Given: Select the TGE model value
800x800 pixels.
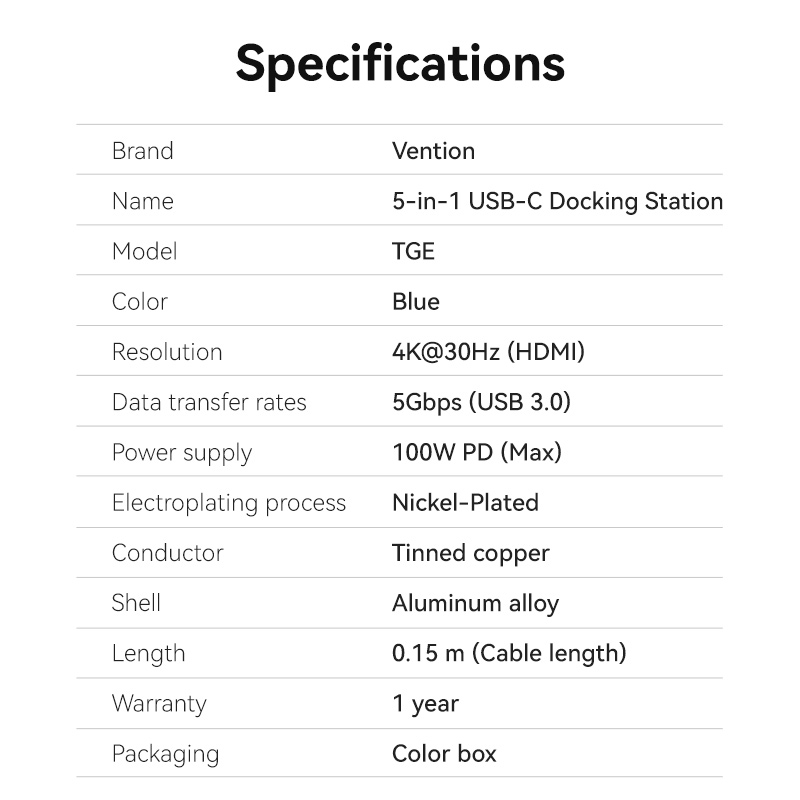Looking at the screenshot, I should pos(413,251).
